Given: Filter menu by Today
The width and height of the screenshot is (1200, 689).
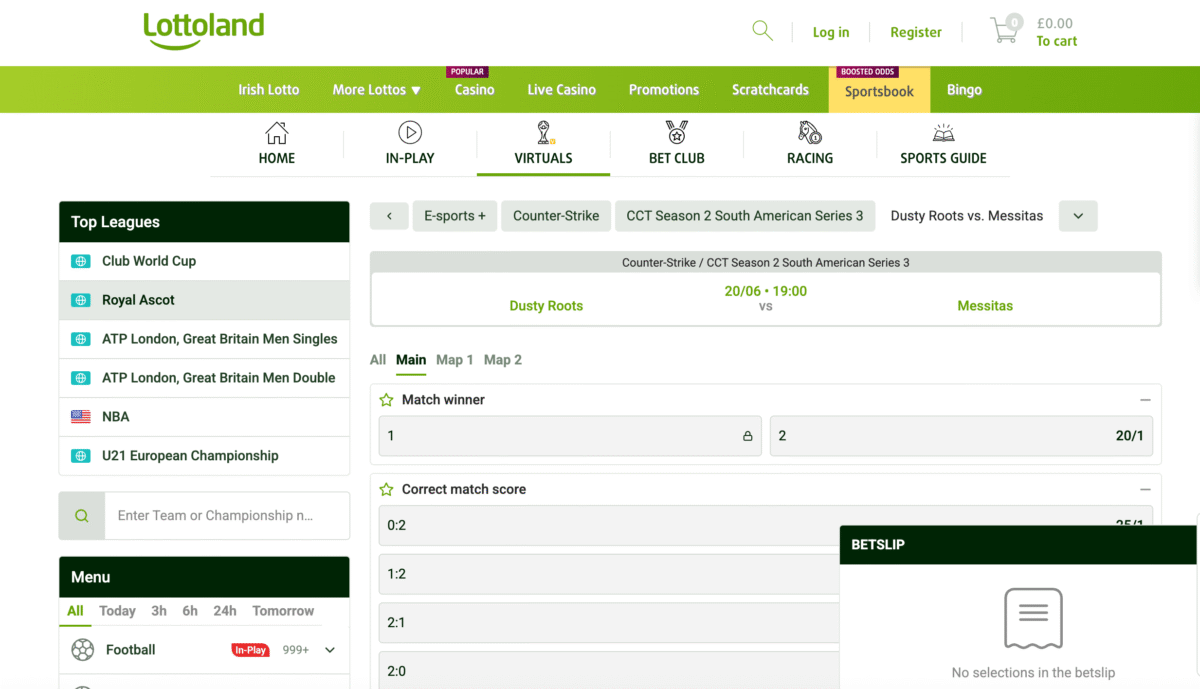Looking at the screenshot, I should point(117,611).
